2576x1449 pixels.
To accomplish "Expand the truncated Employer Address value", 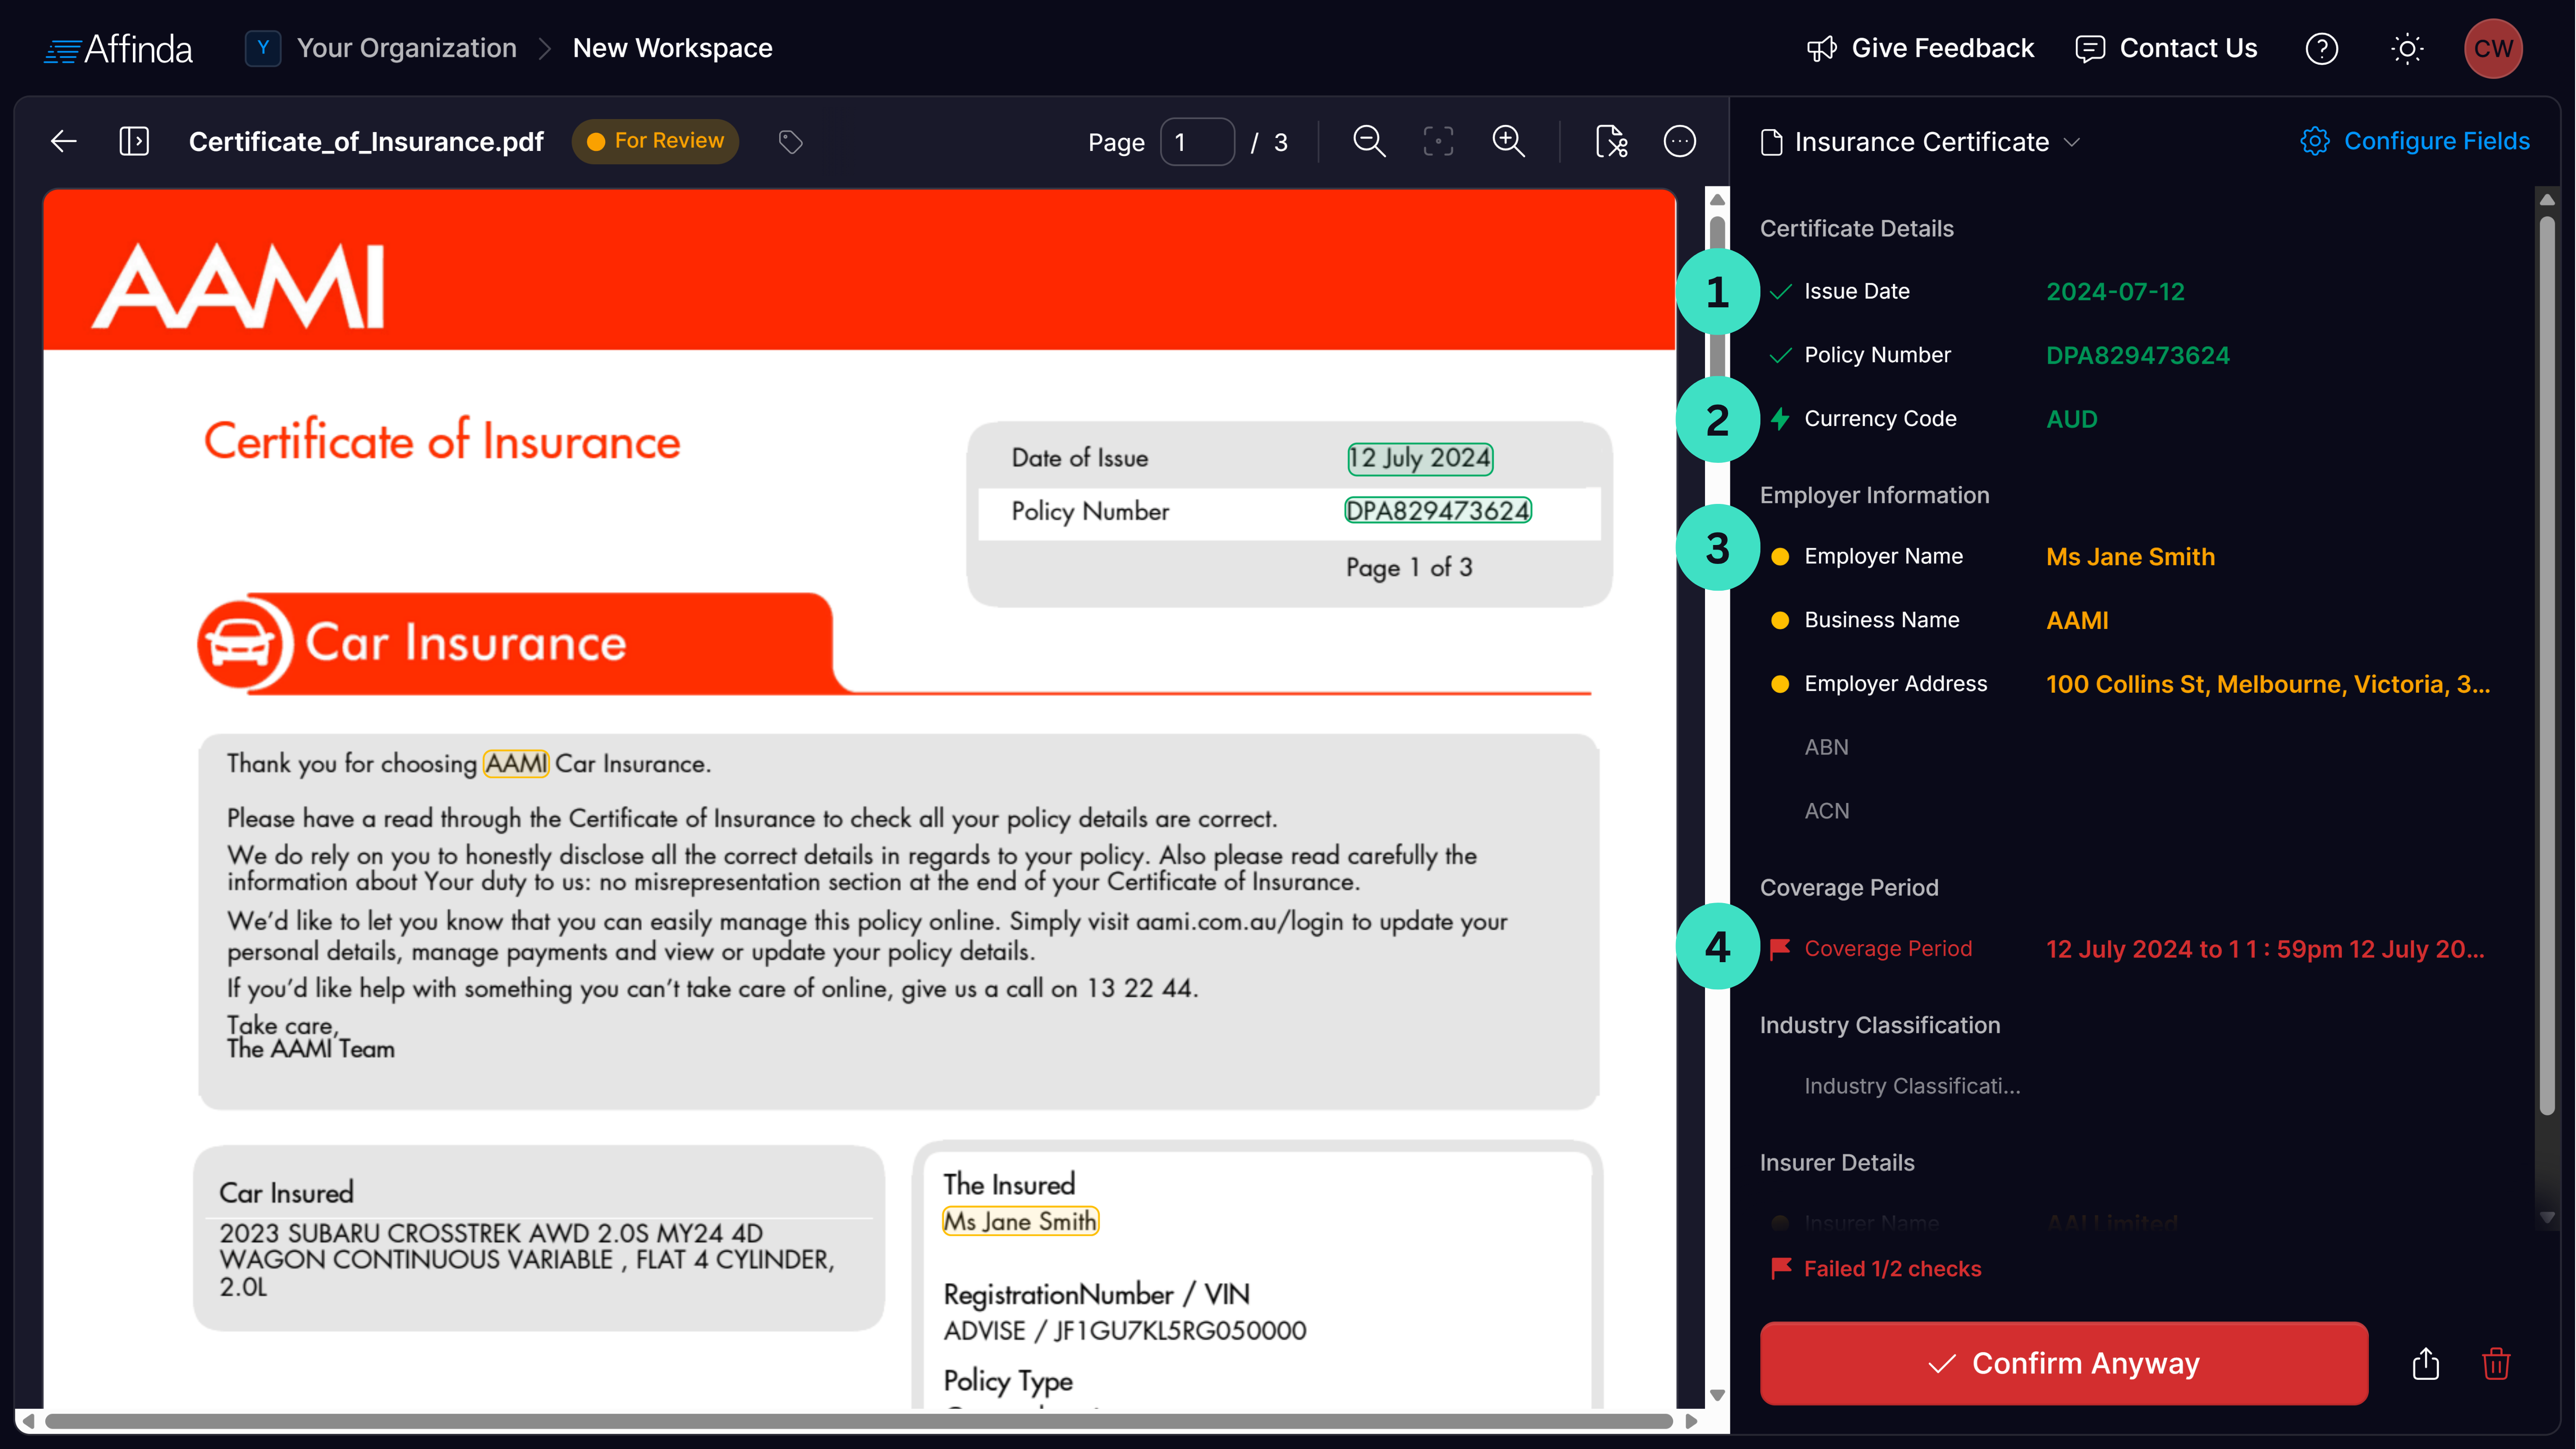I will click(2269, 684).
